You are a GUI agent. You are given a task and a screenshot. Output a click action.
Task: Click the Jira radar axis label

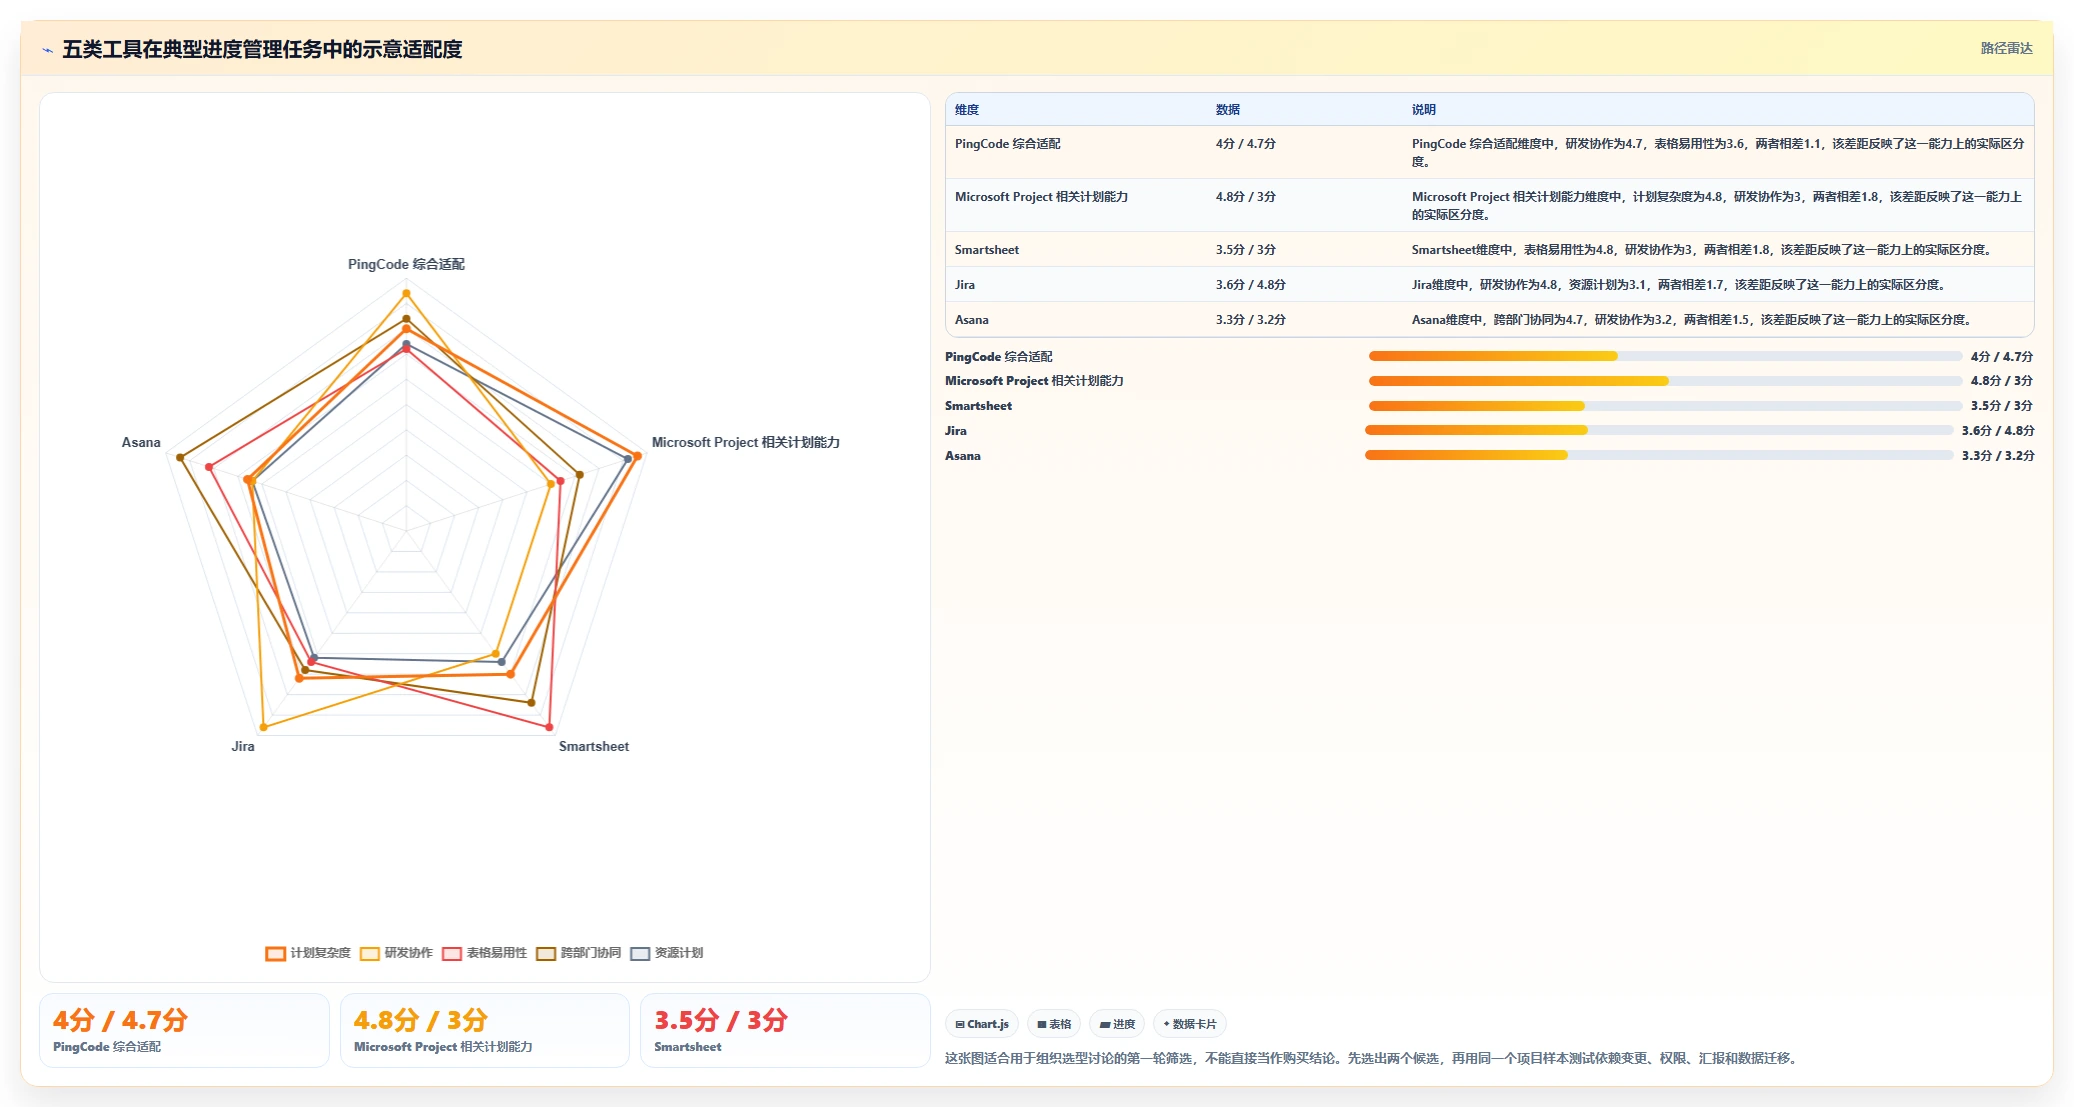click(x=243, y=747)
